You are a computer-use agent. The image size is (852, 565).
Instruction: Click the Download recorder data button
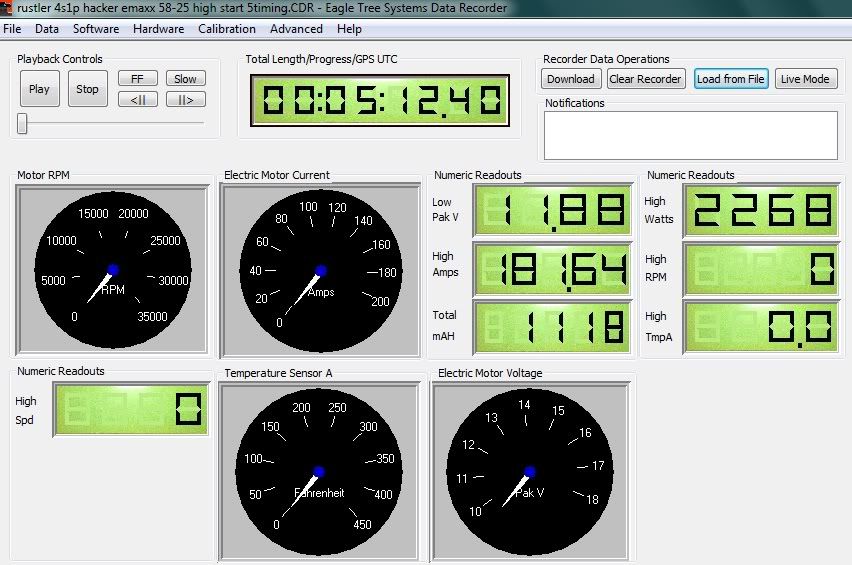point(571,79)
